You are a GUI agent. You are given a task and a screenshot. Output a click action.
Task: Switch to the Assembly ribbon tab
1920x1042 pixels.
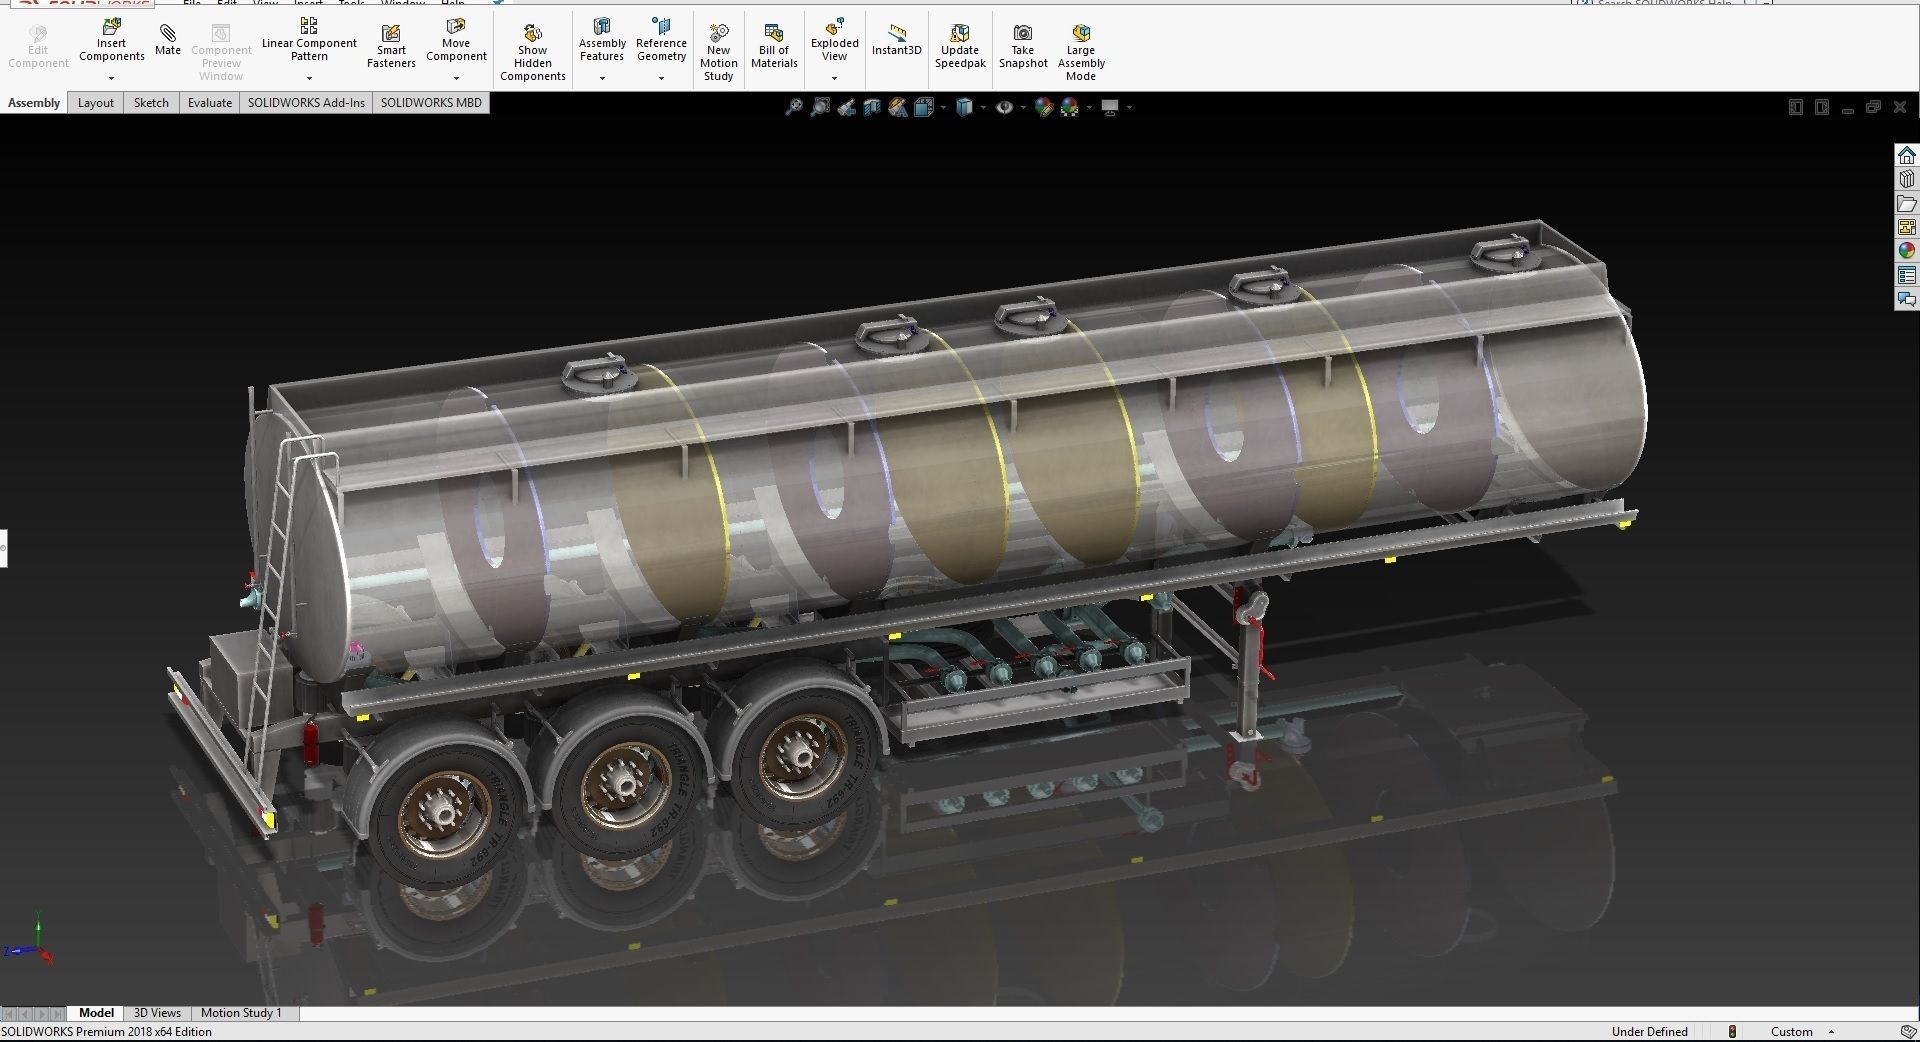[x=34, y=103]
